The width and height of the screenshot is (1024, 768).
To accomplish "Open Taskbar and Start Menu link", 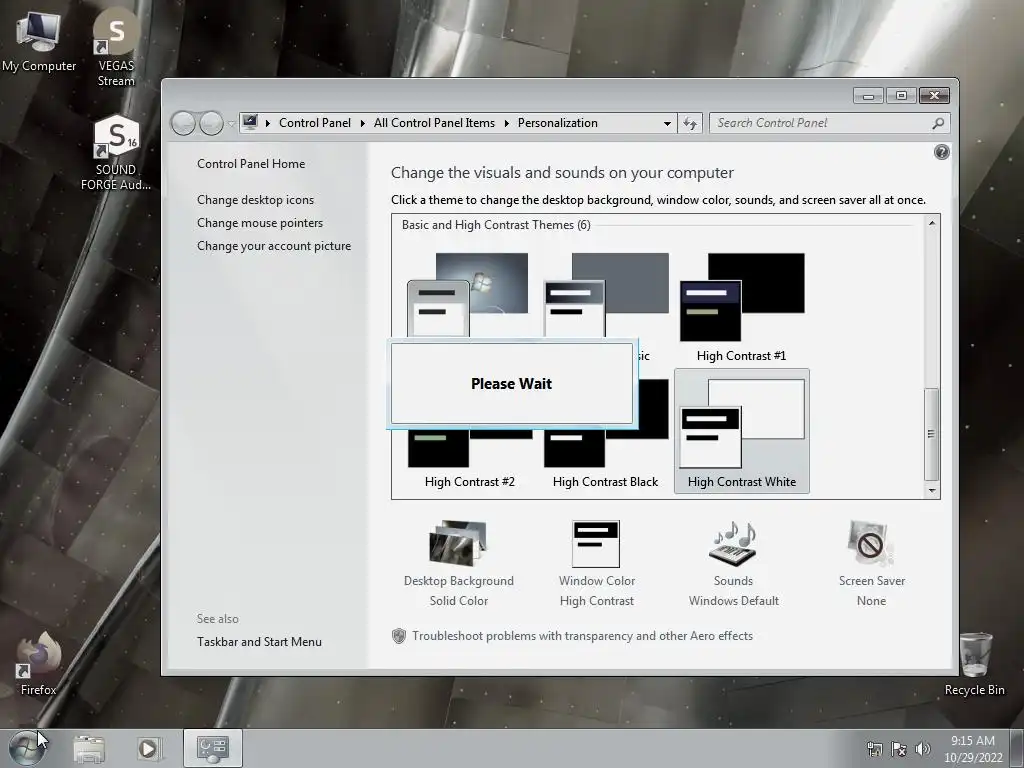I will coord(259,642).
